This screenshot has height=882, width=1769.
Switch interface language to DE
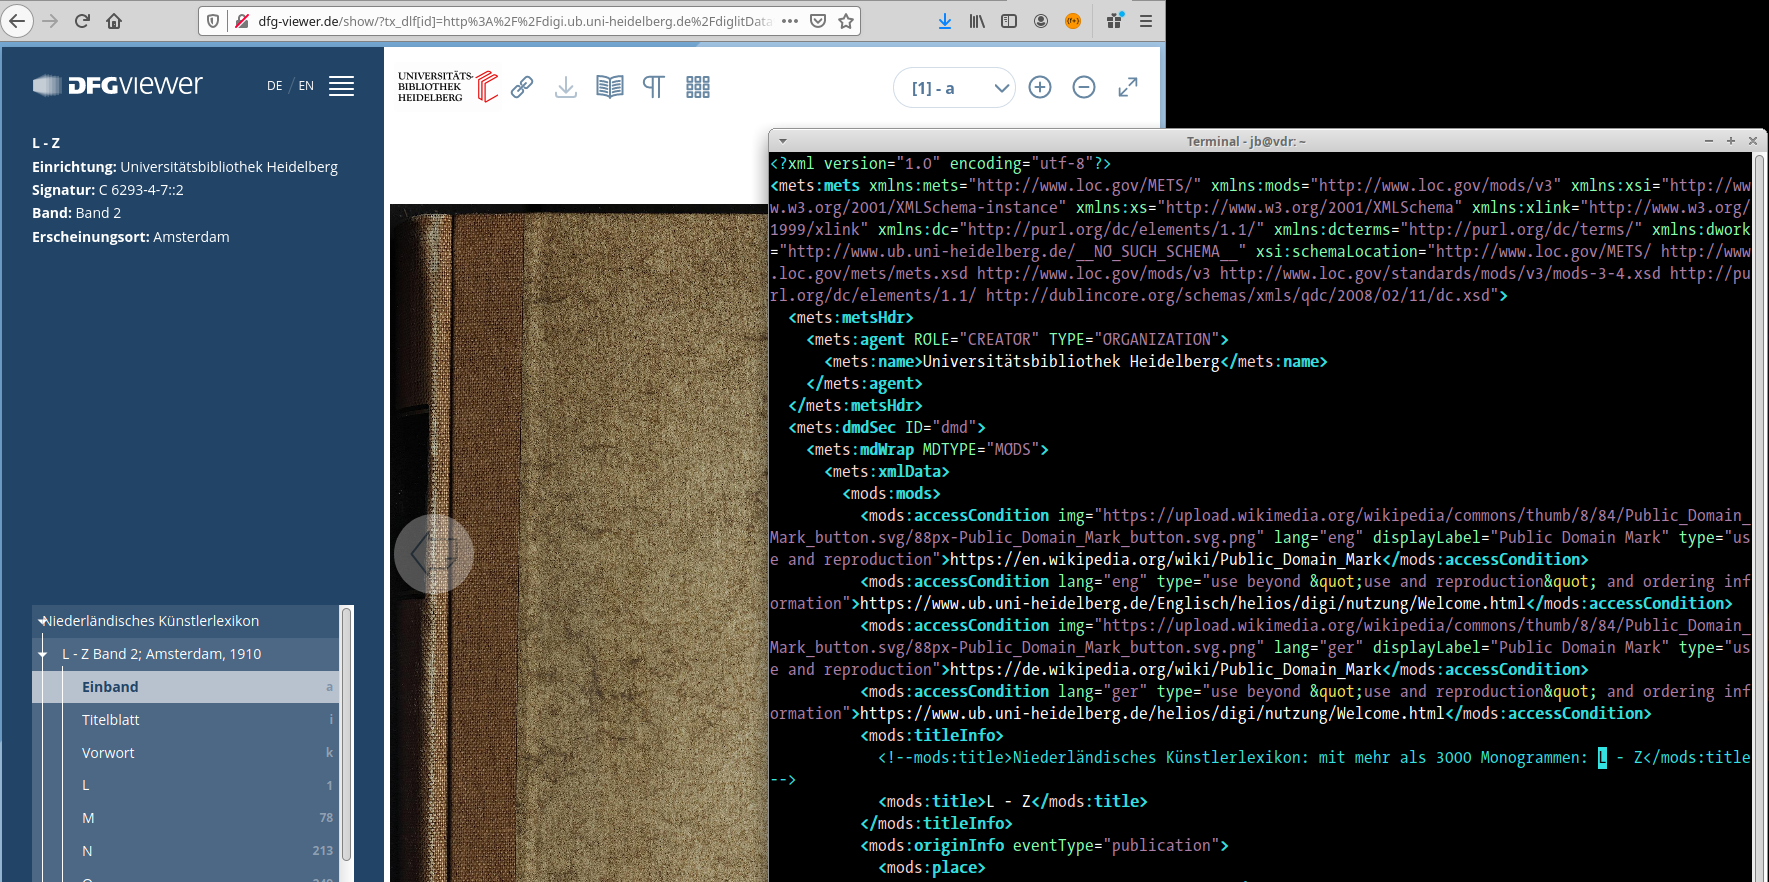(x=274, y=86)
